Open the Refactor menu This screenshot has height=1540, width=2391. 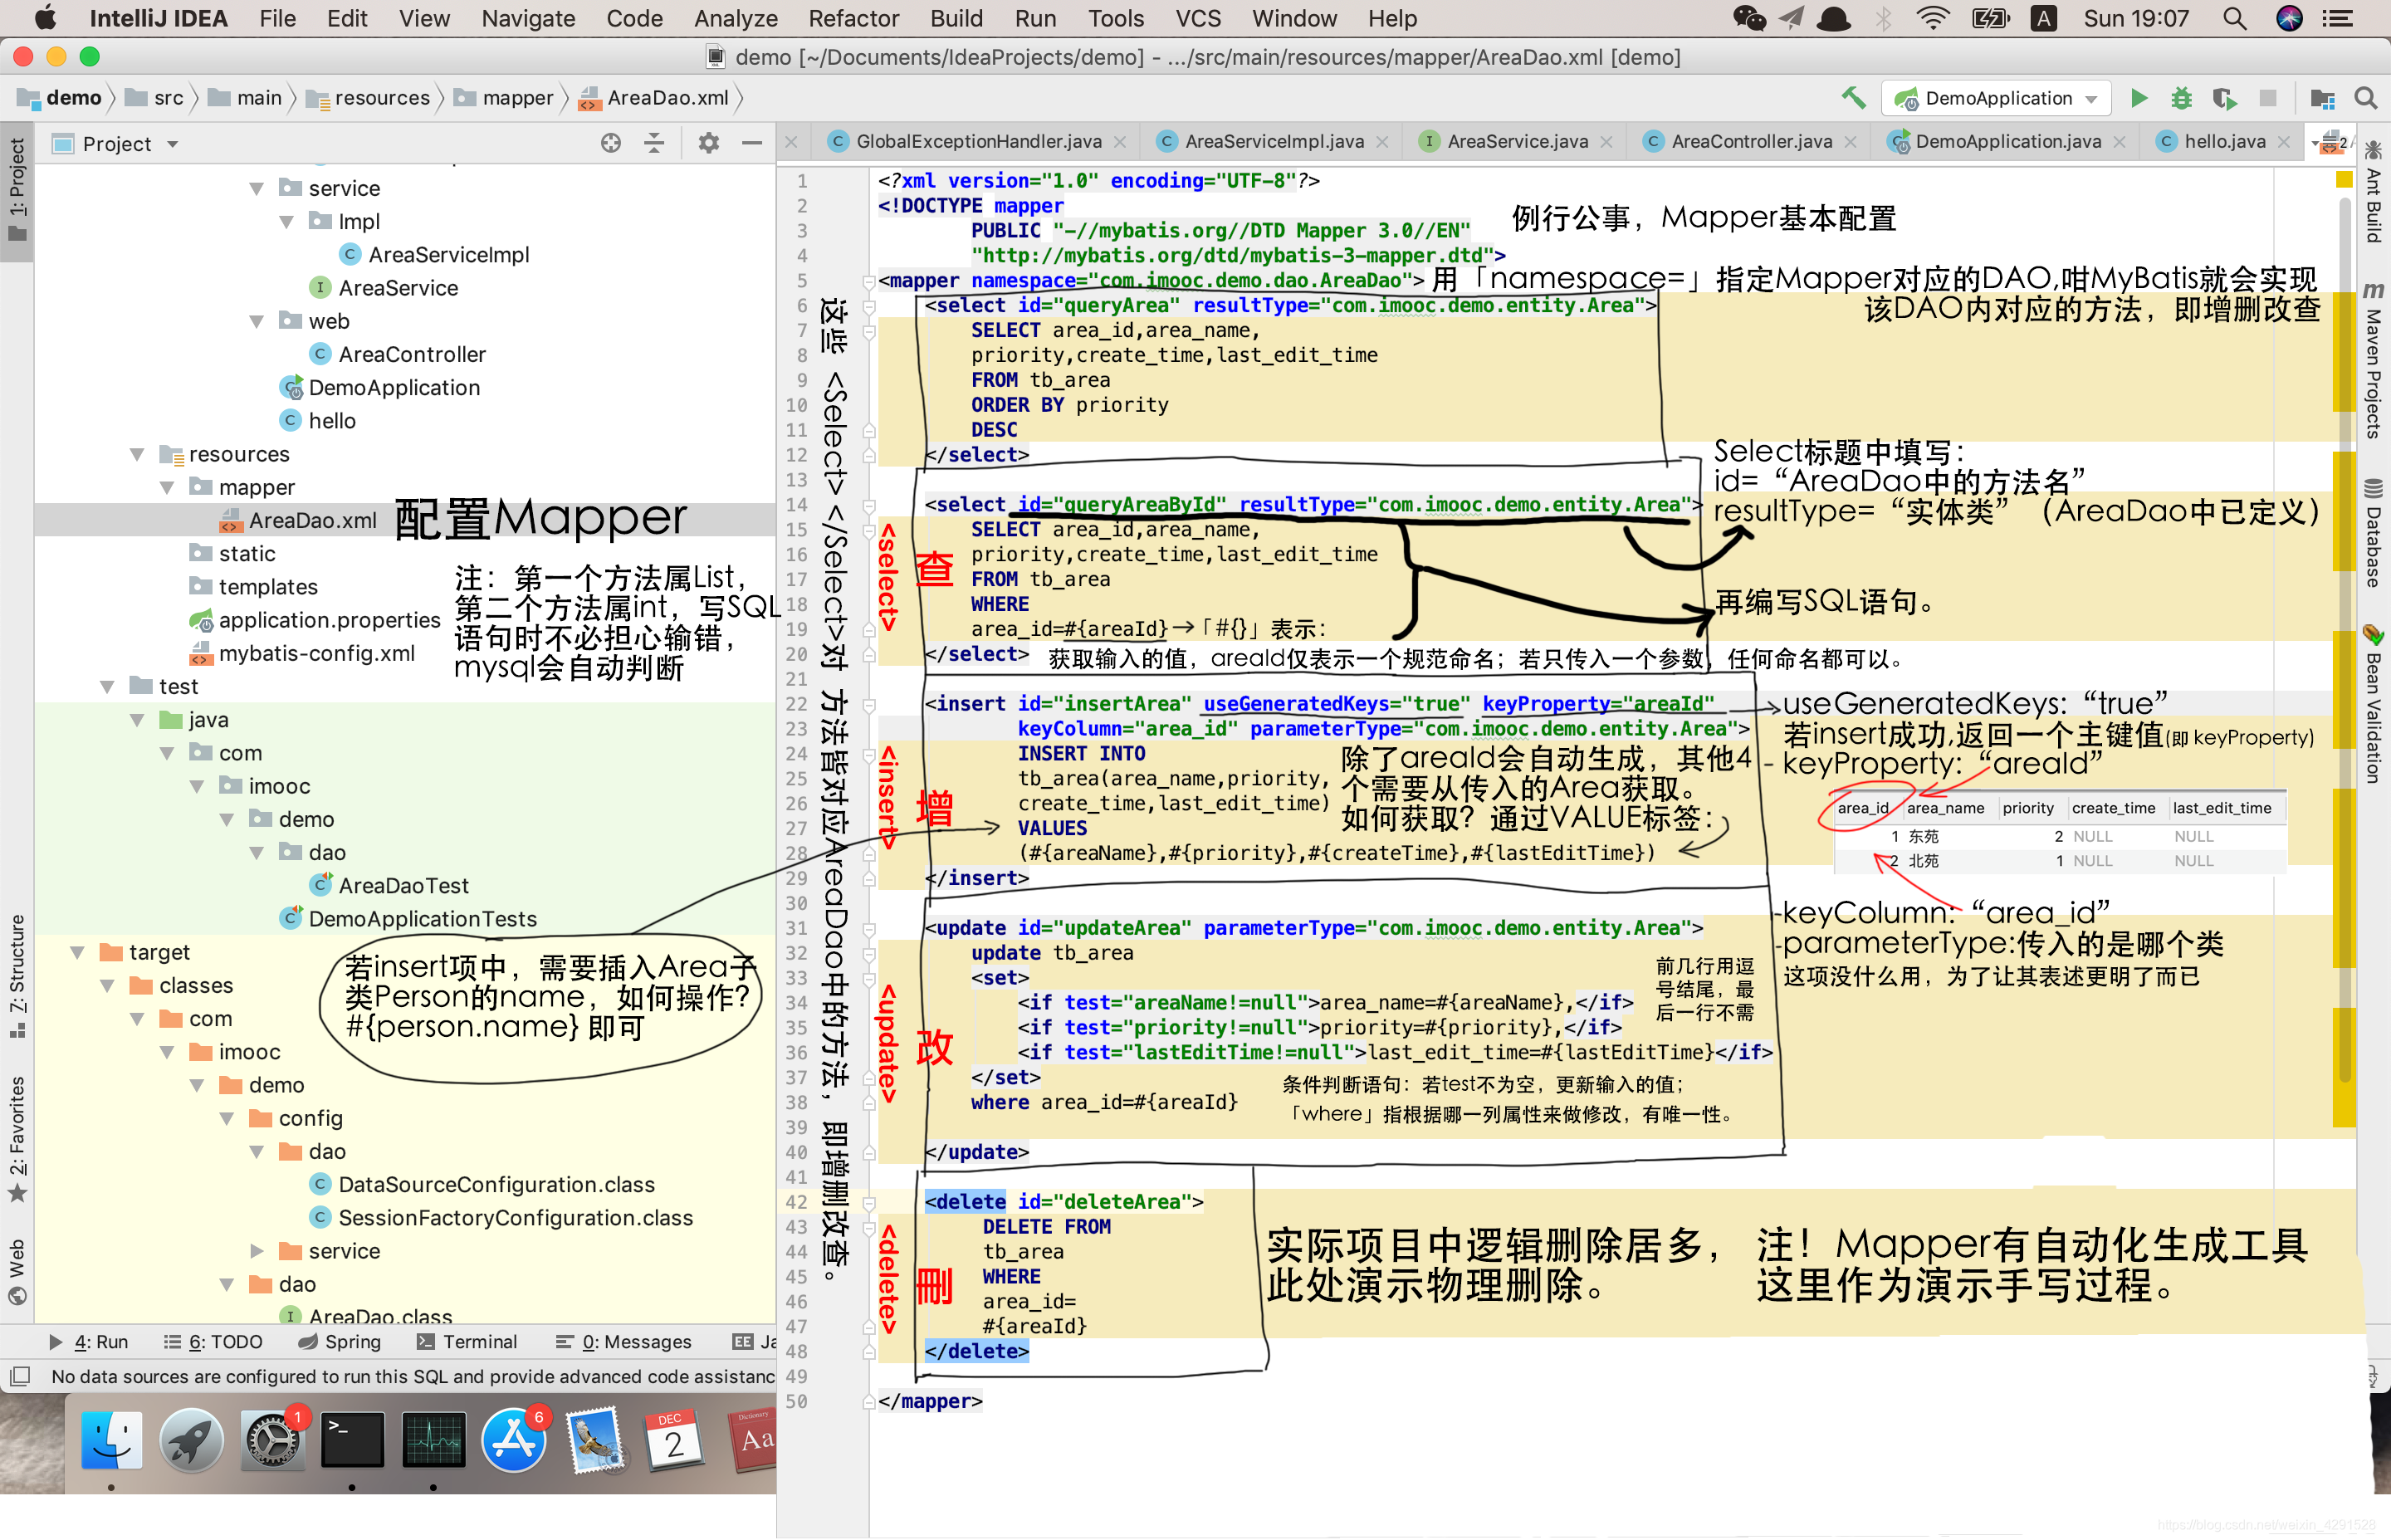pos(853,18)
